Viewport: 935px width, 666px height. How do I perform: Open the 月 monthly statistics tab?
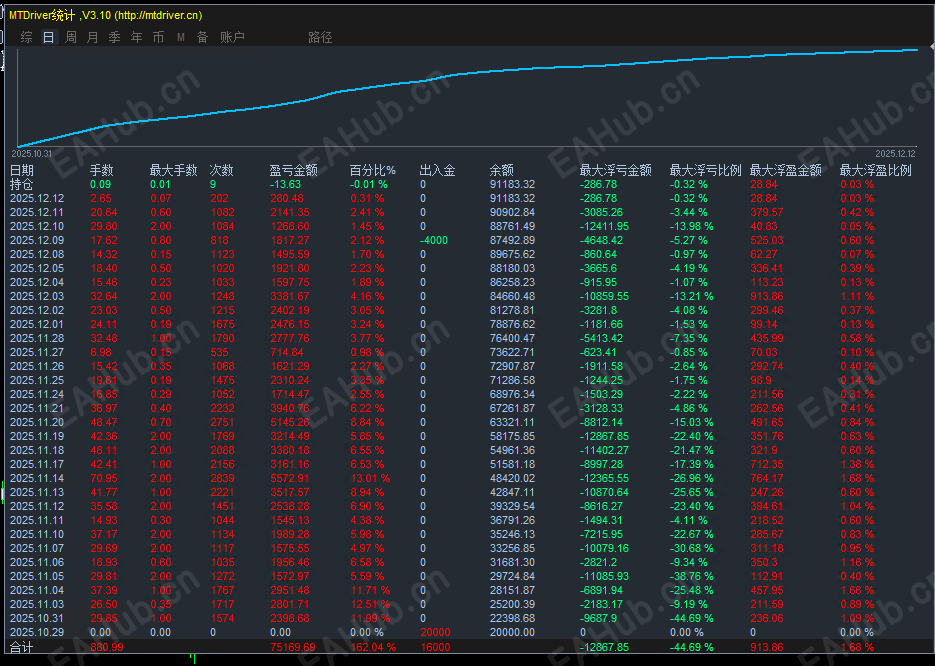click(92, 38)
